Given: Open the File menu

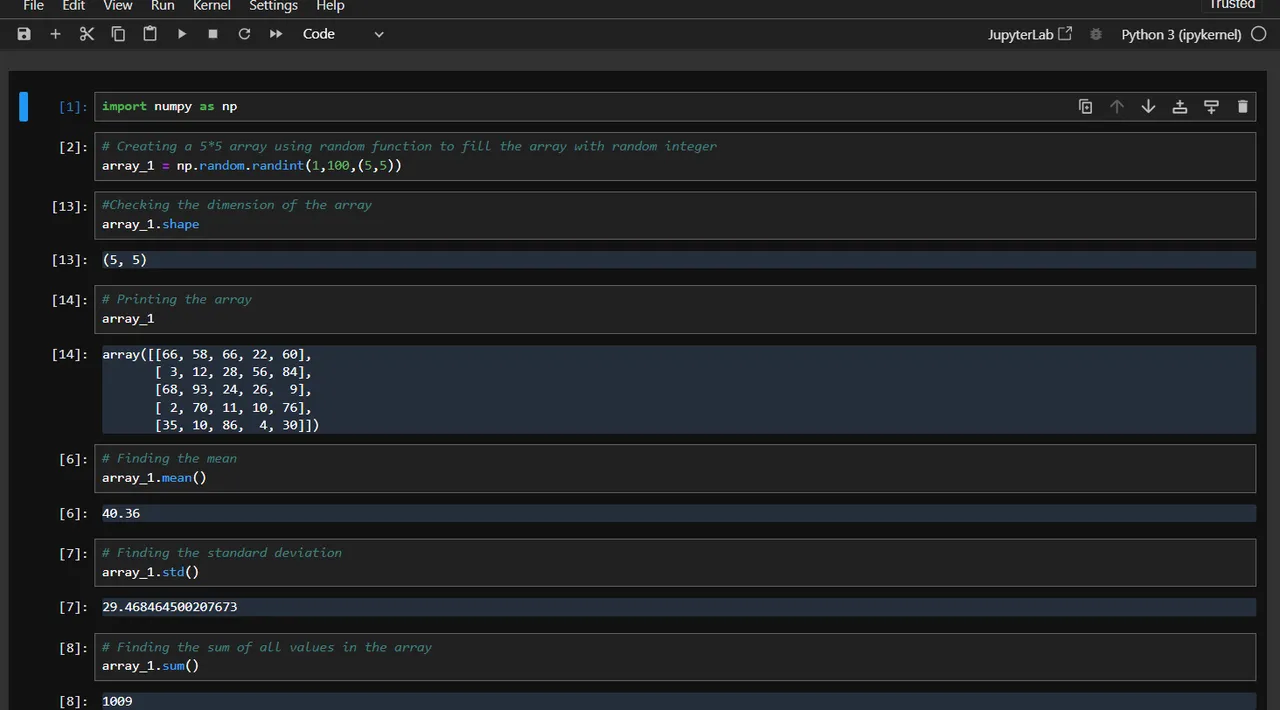Looking at the screenshot, I should [33, 6].
